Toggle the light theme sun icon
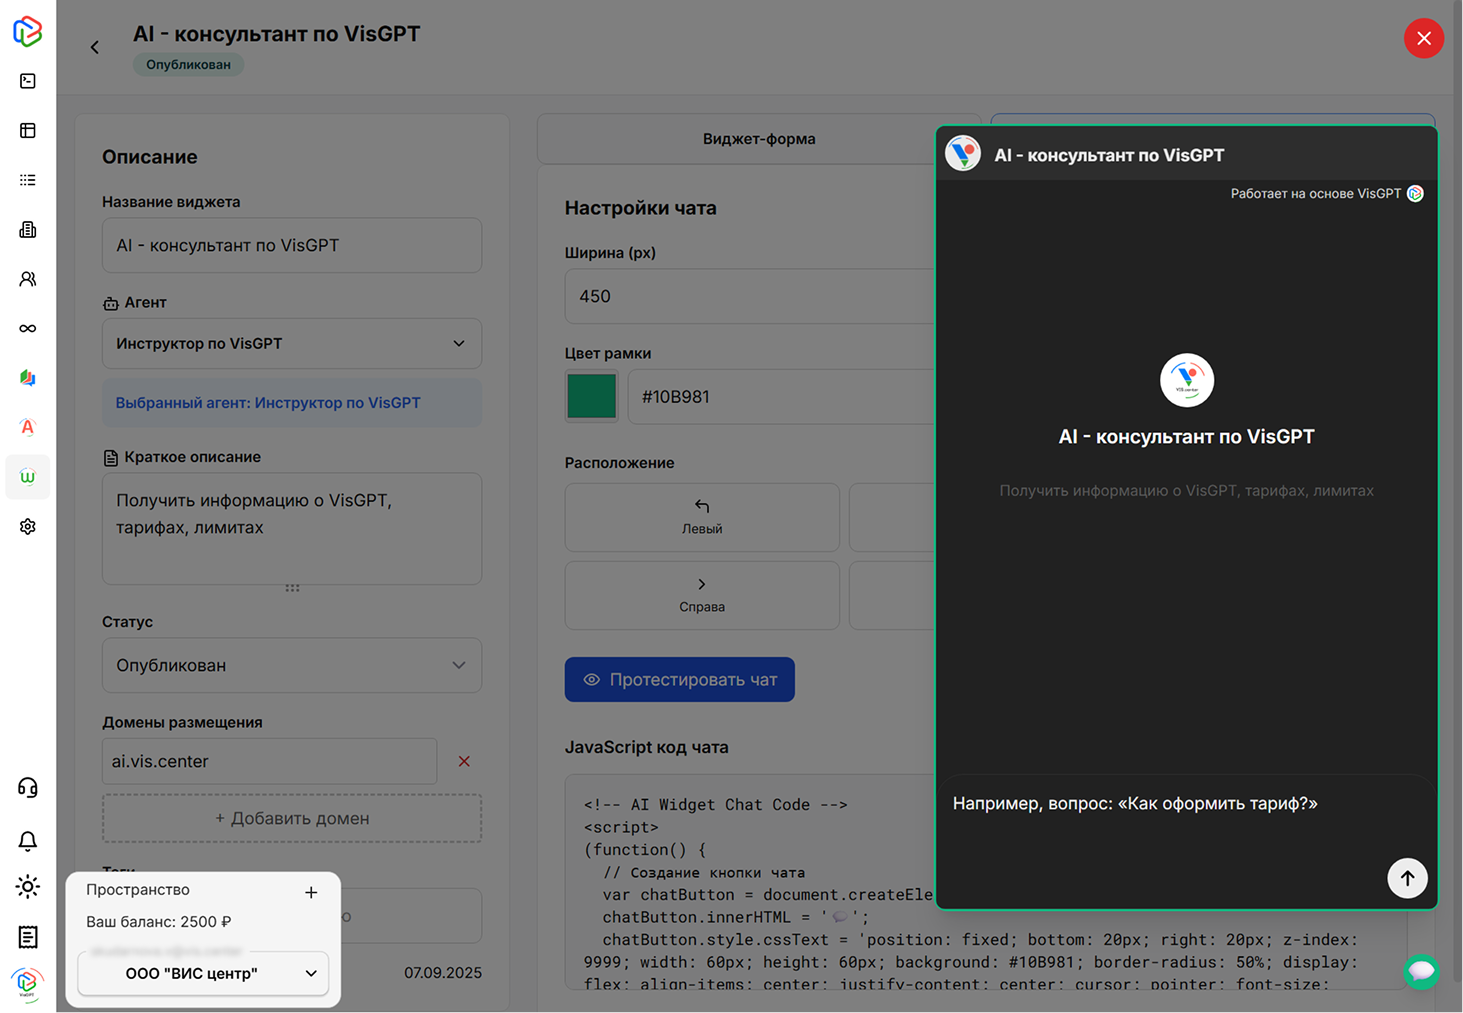 pyautogui.click(x=28, y=887)
